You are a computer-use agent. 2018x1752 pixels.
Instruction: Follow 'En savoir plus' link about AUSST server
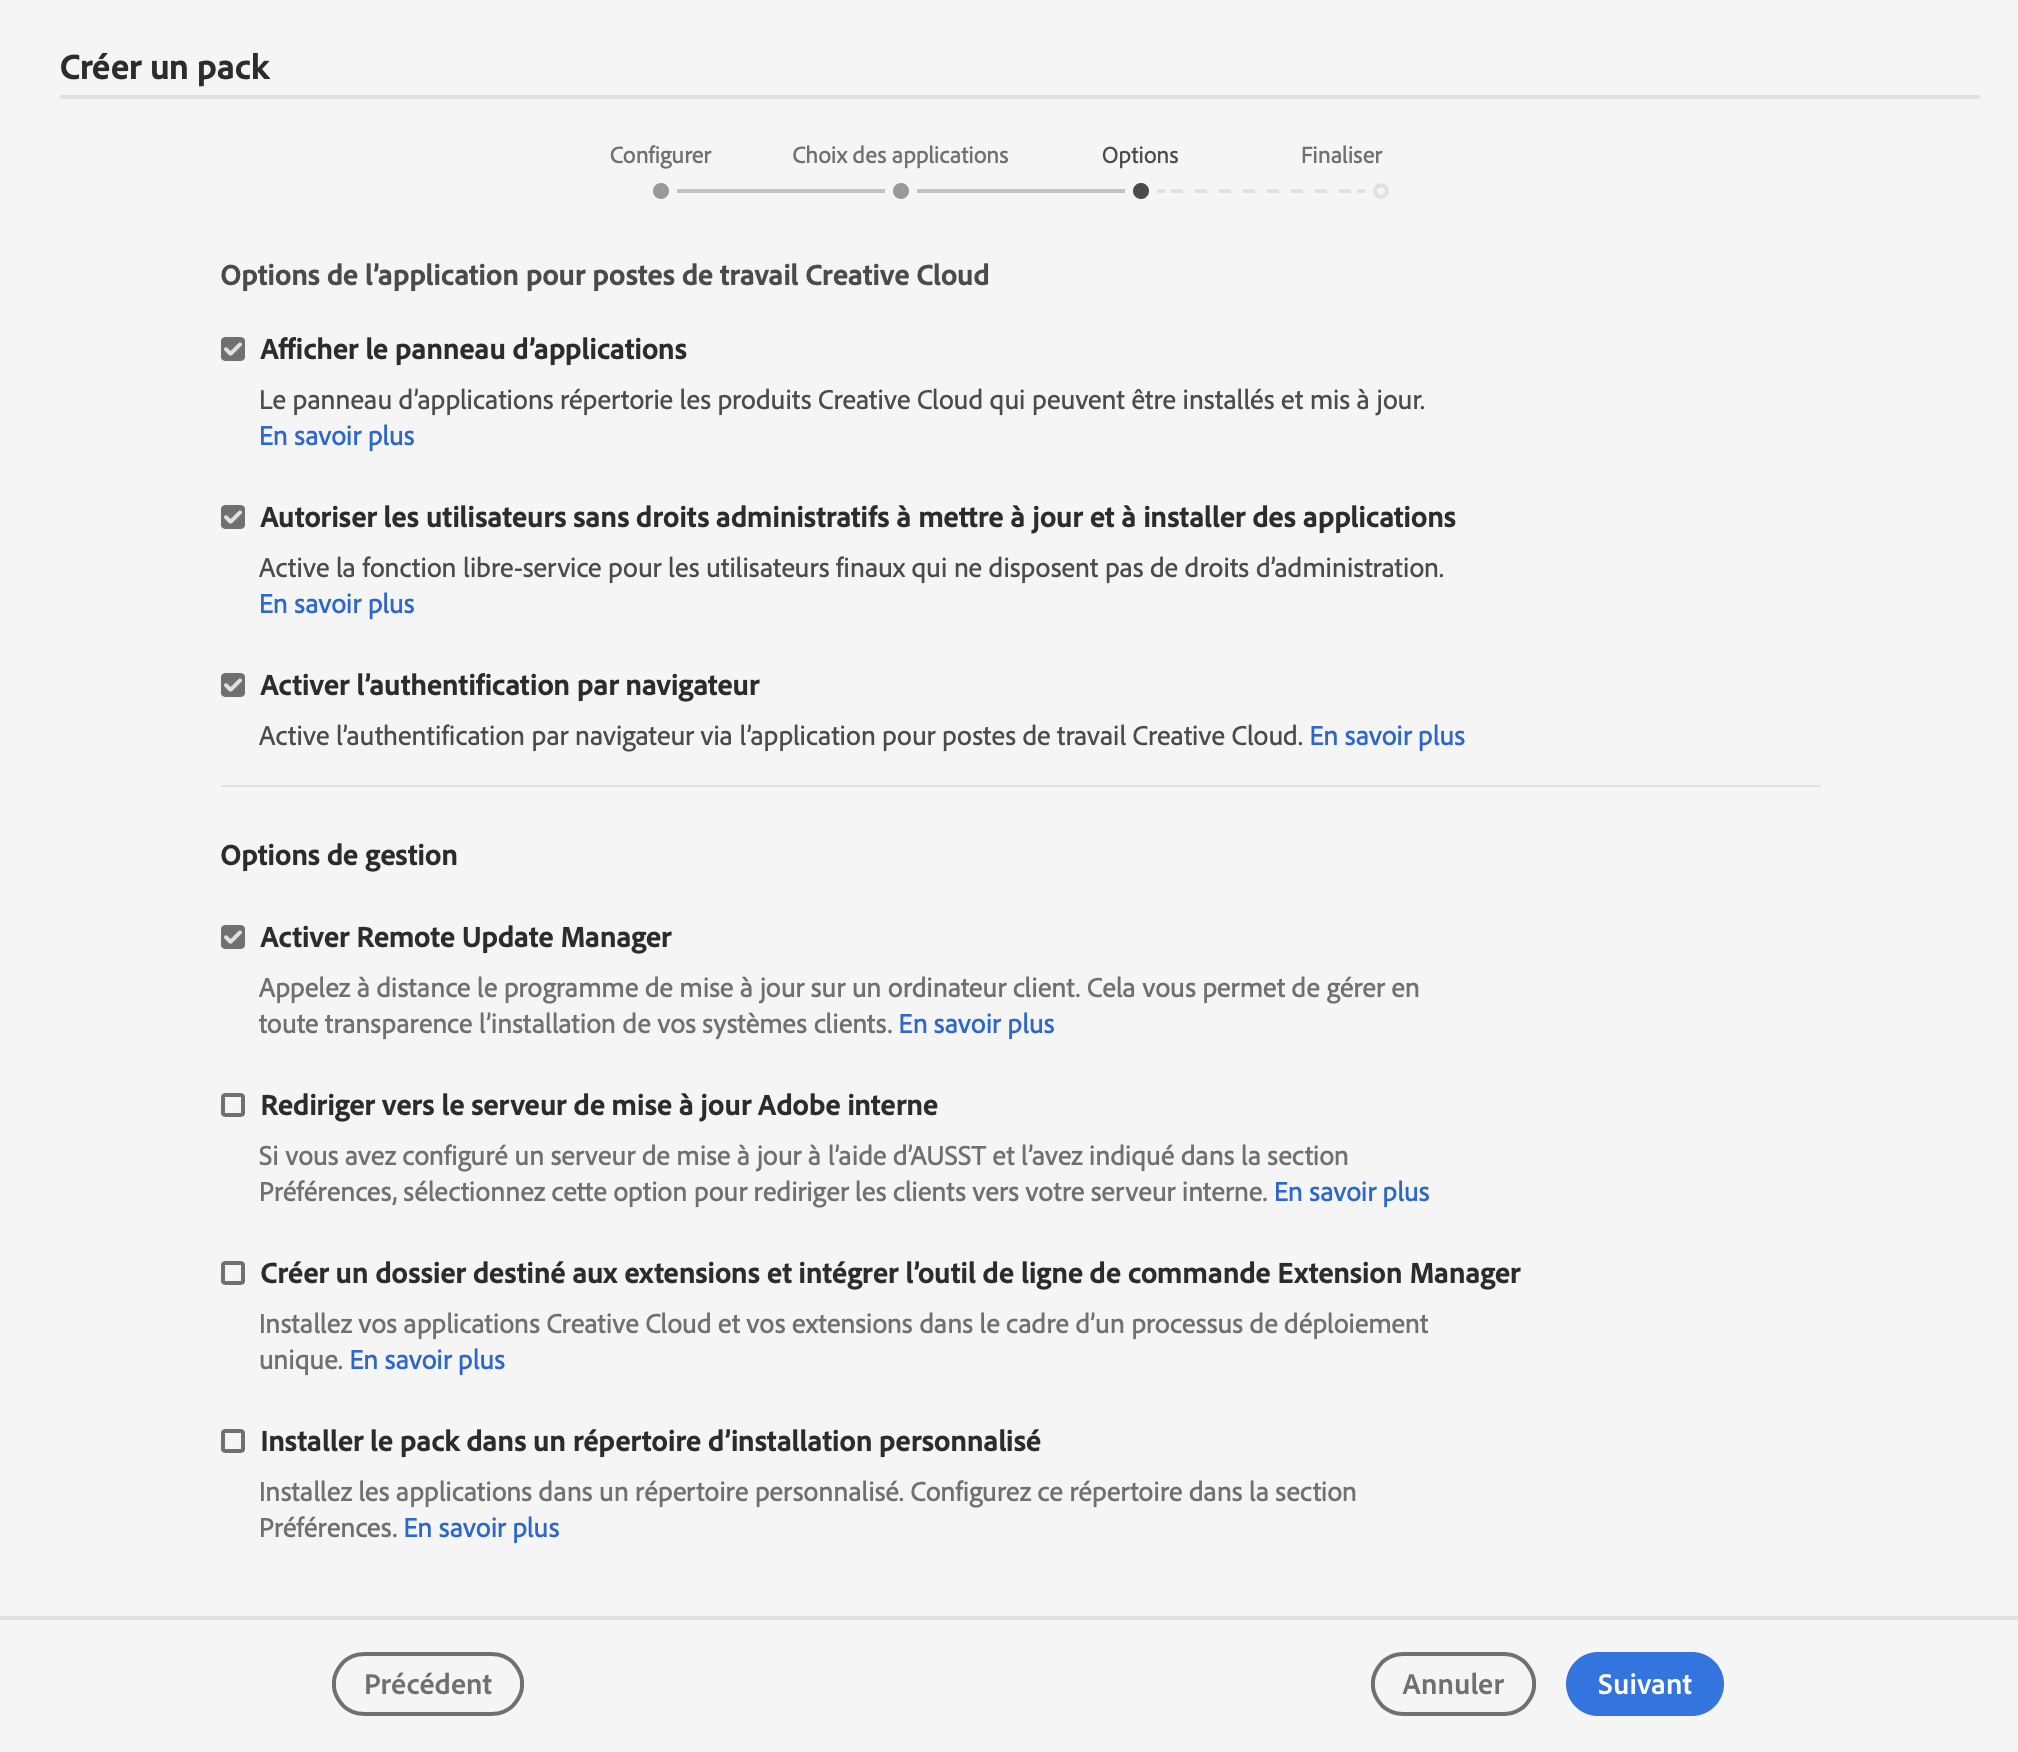coord(1351,1192)
